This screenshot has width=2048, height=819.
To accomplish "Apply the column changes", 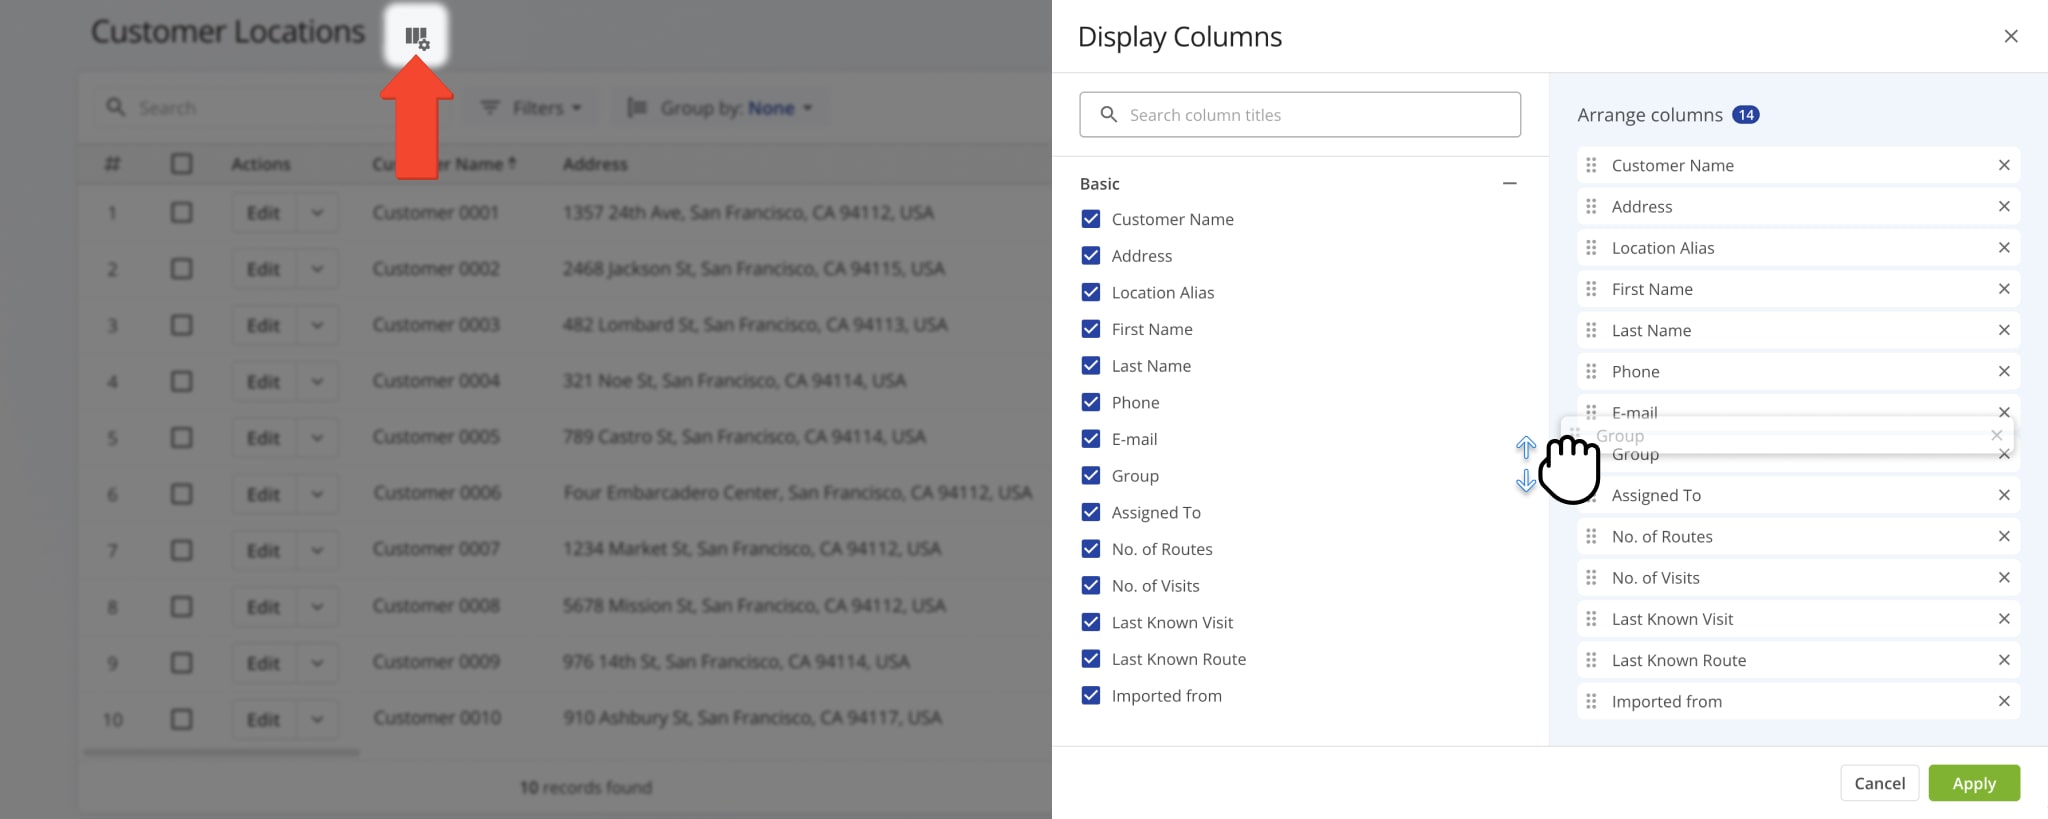I will [1973, 783].
